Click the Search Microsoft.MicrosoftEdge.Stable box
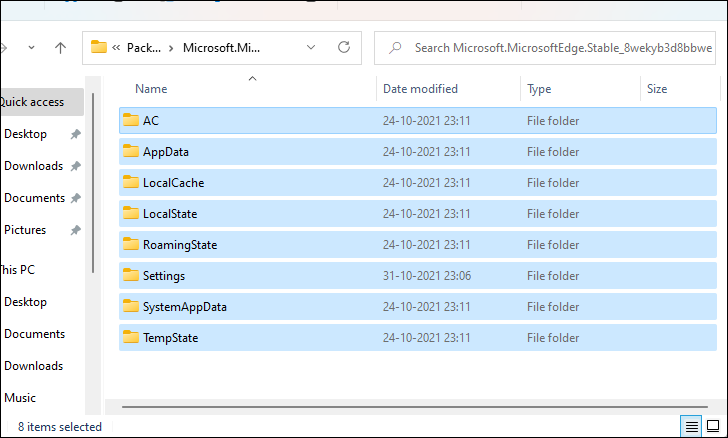This screenshot has width=728, height=438. coord(545,48)
